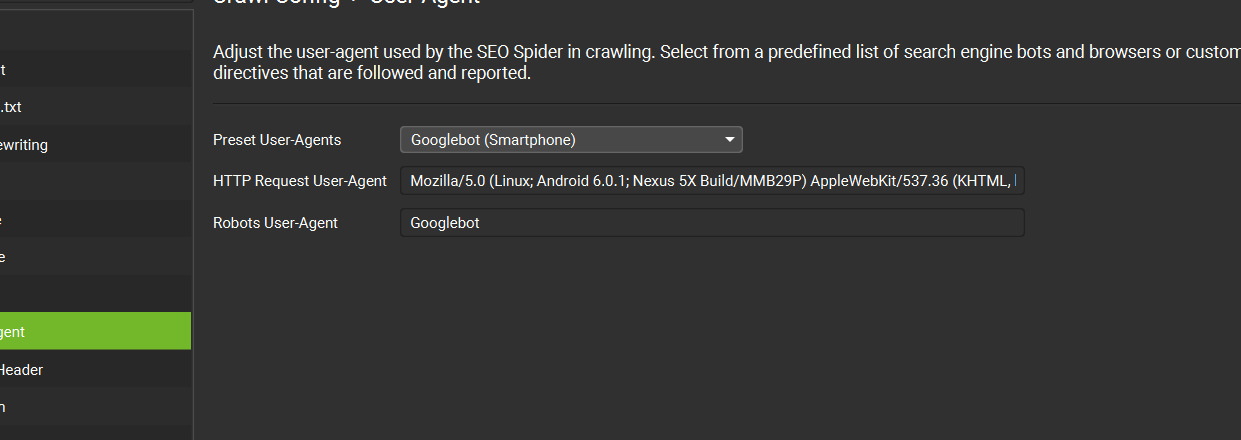The image size is (1241, 440).
Task: Open the URL Rewriting sidebar section
Action: tap(95, 145)
